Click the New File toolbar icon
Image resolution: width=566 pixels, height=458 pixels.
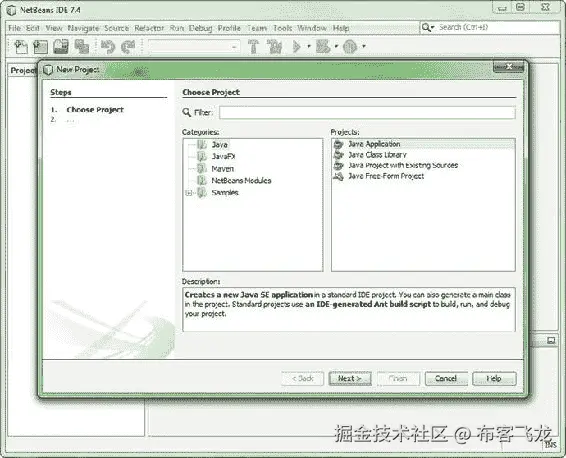tap(21, 47)
